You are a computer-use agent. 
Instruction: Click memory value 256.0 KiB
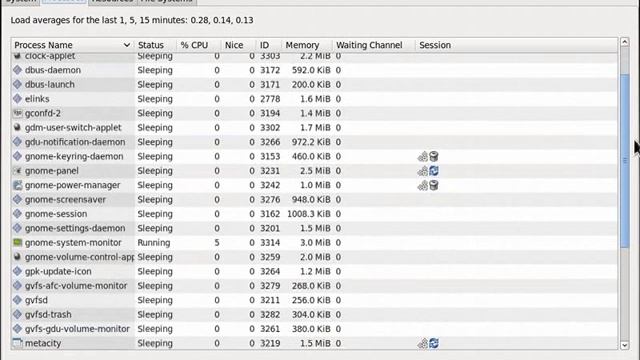pos(311,300)
